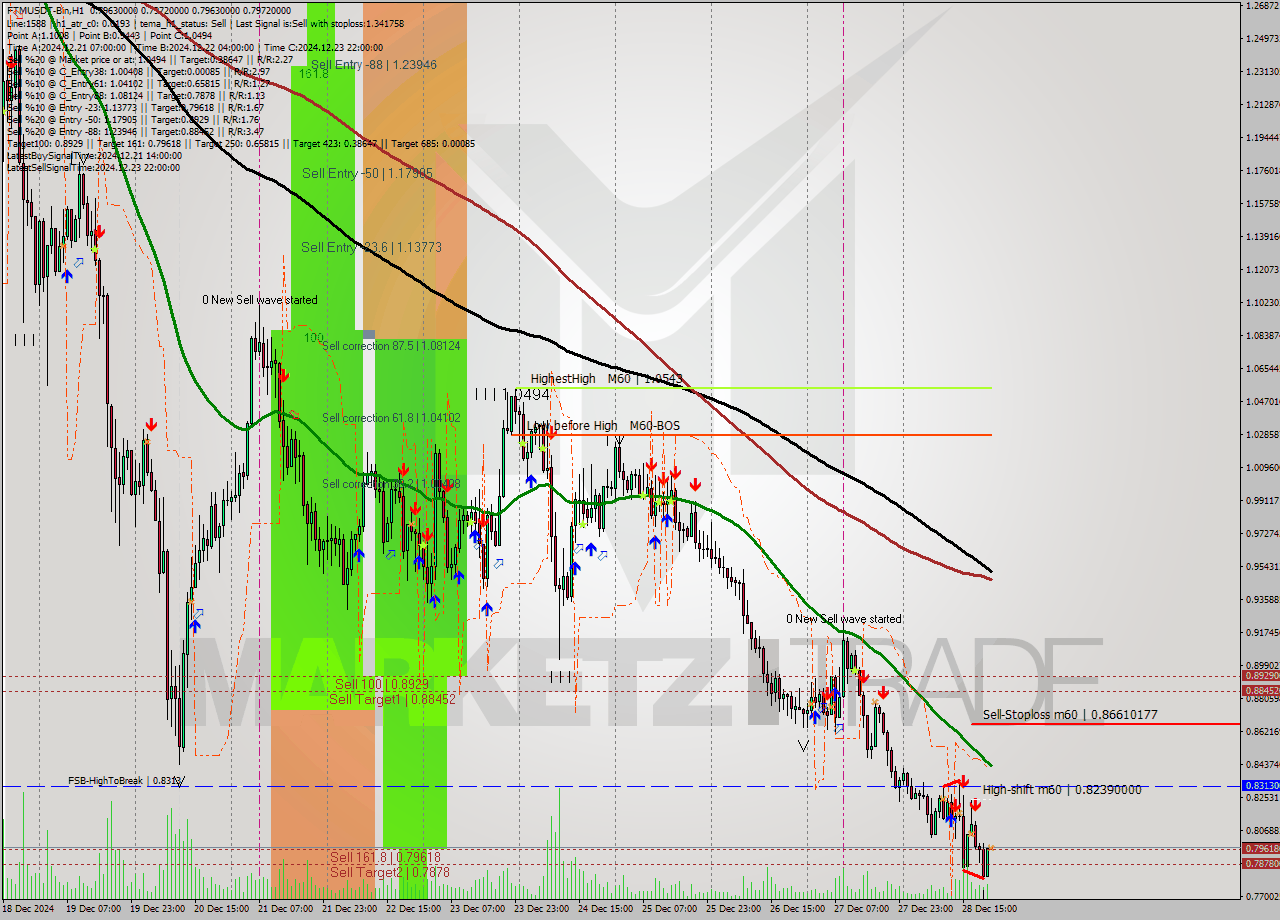The height and width of the screenshot is (920, 1280).
Task: Click the red 0.88452 price axis tag
Action: [x=1260, y=690]
